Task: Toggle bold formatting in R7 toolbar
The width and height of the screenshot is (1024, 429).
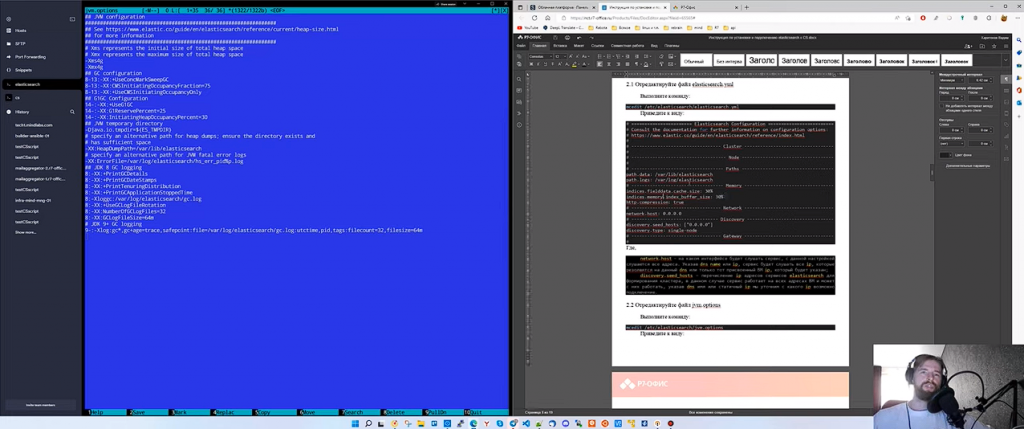Action: [531, 64]
